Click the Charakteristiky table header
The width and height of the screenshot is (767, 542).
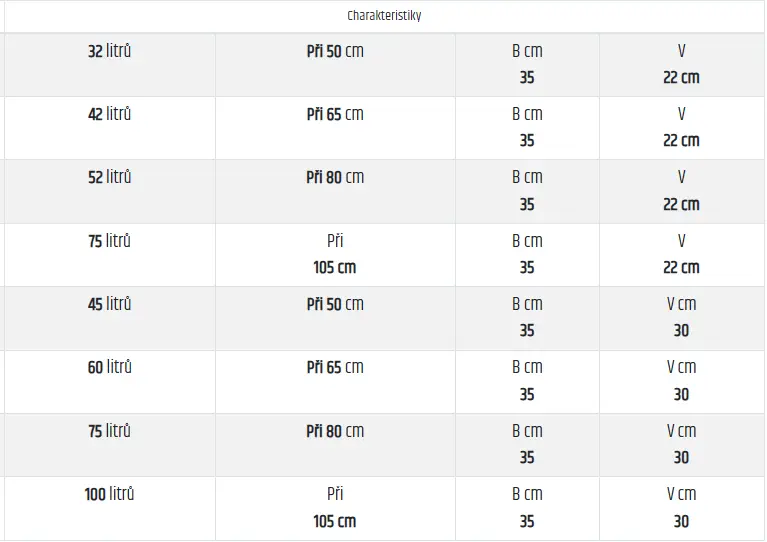pyautogui.click(x=384, y=16)
